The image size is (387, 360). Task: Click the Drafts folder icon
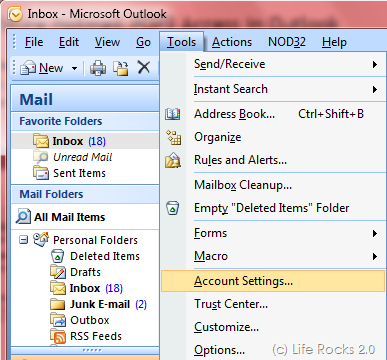58,272
